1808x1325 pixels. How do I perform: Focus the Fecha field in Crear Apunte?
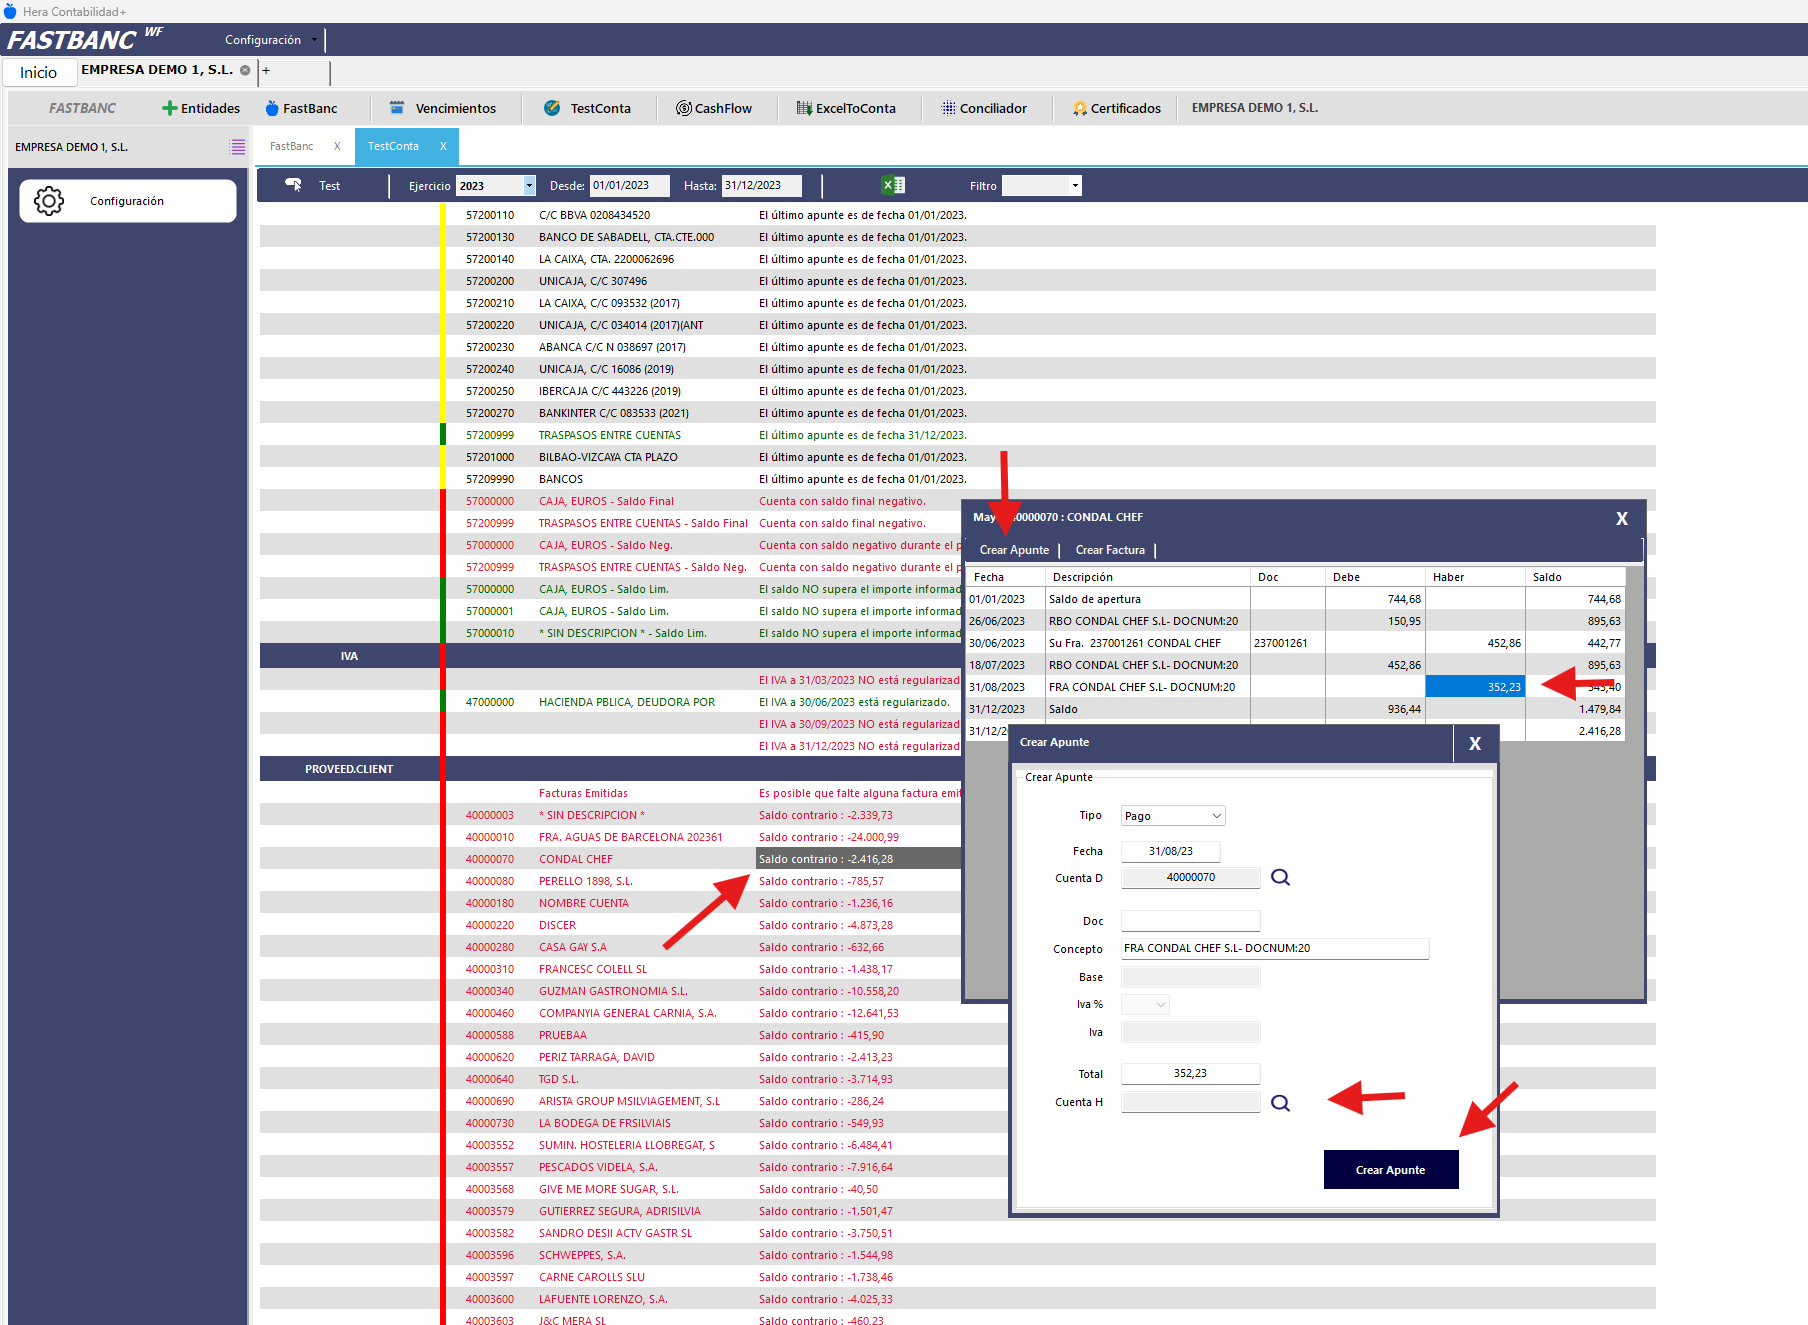[1171, 851]
